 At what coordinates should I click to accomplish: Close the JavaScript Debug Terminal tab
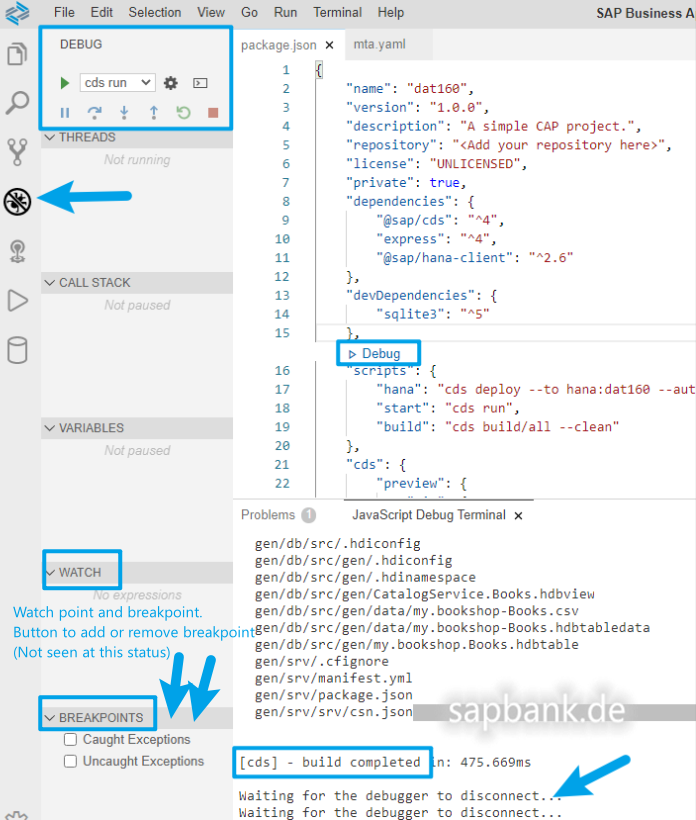[517, 515]
